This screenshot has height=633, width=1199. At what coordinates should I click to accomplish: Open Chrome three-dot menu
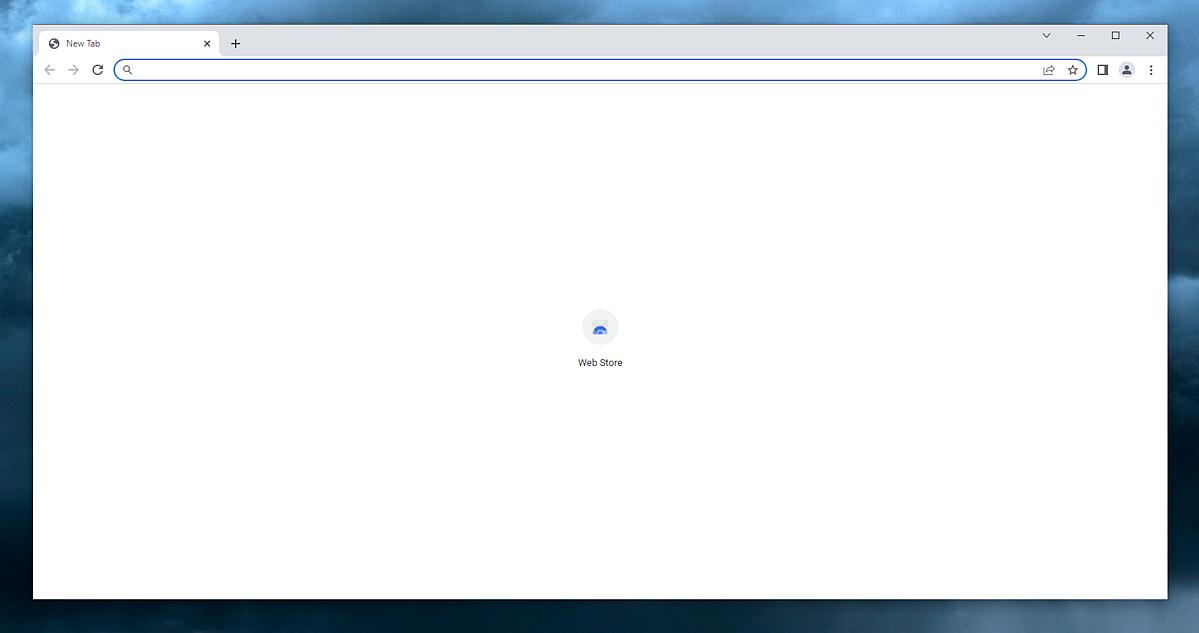coord(1151,70)
